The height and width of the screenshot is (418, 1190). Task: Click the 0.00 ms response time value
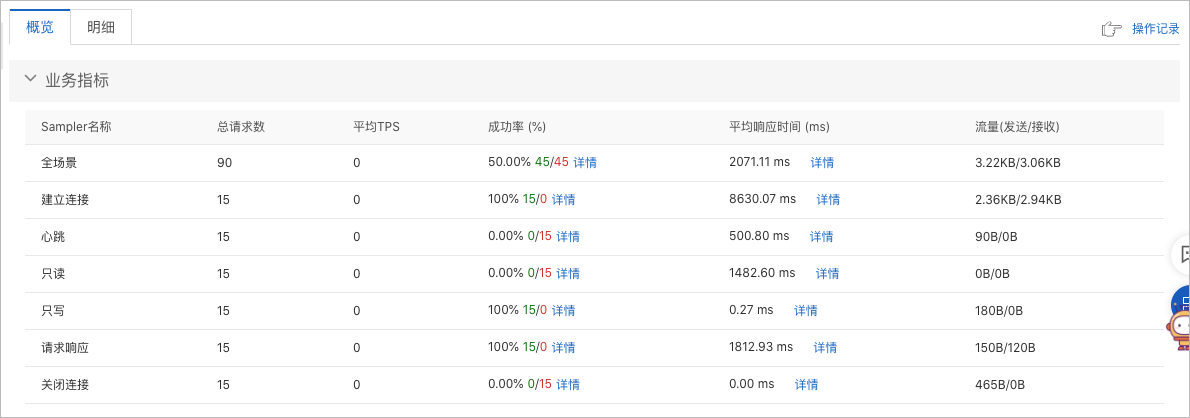pos(751,384)
